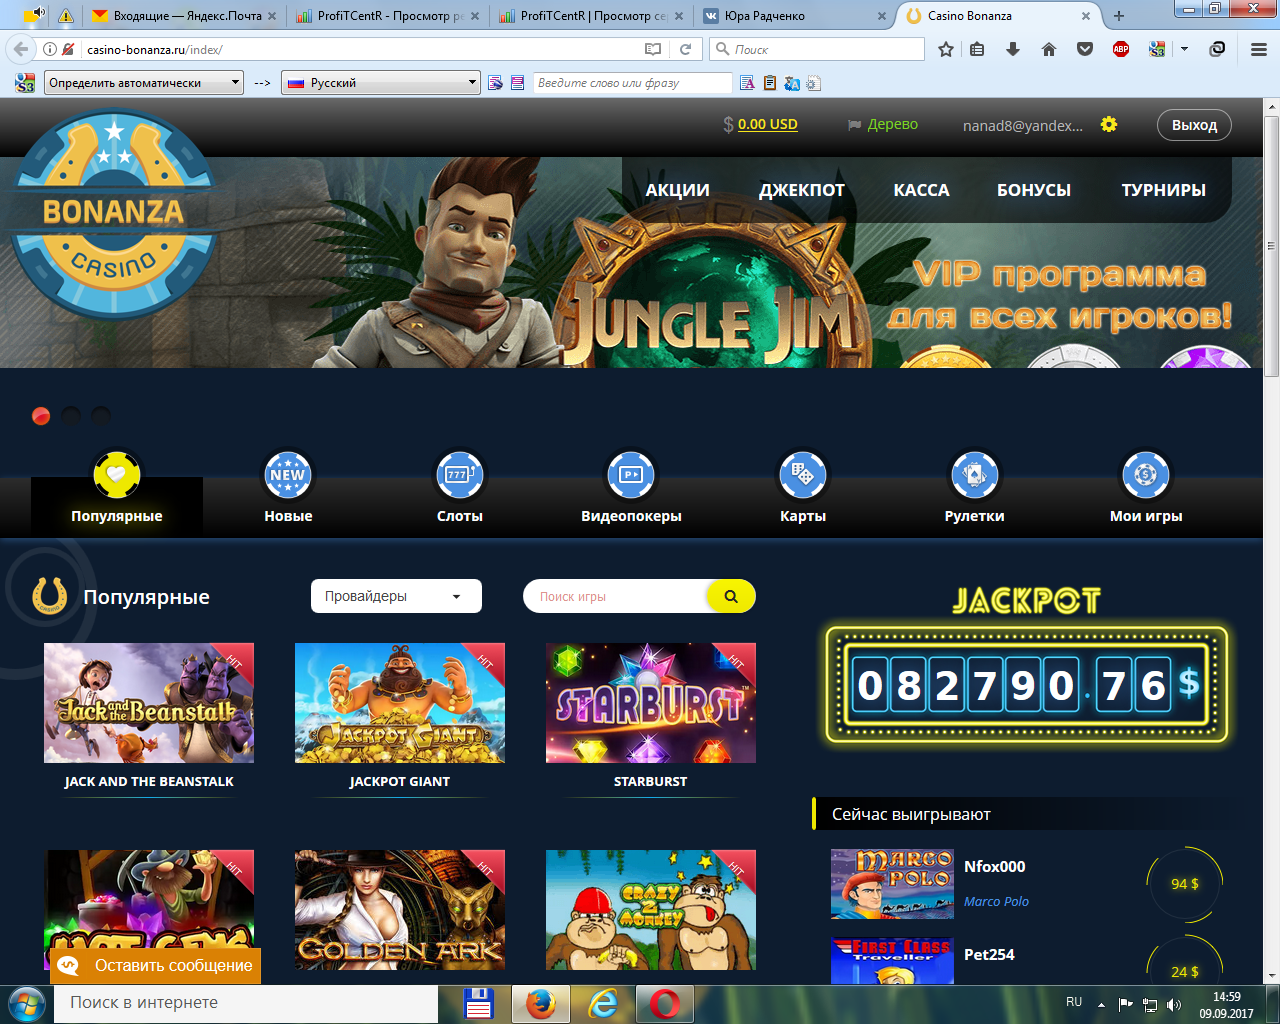Open Internet Explorer from the taskbar
Screen dimensions: 1280x1024
click(x=603, y=1003)
